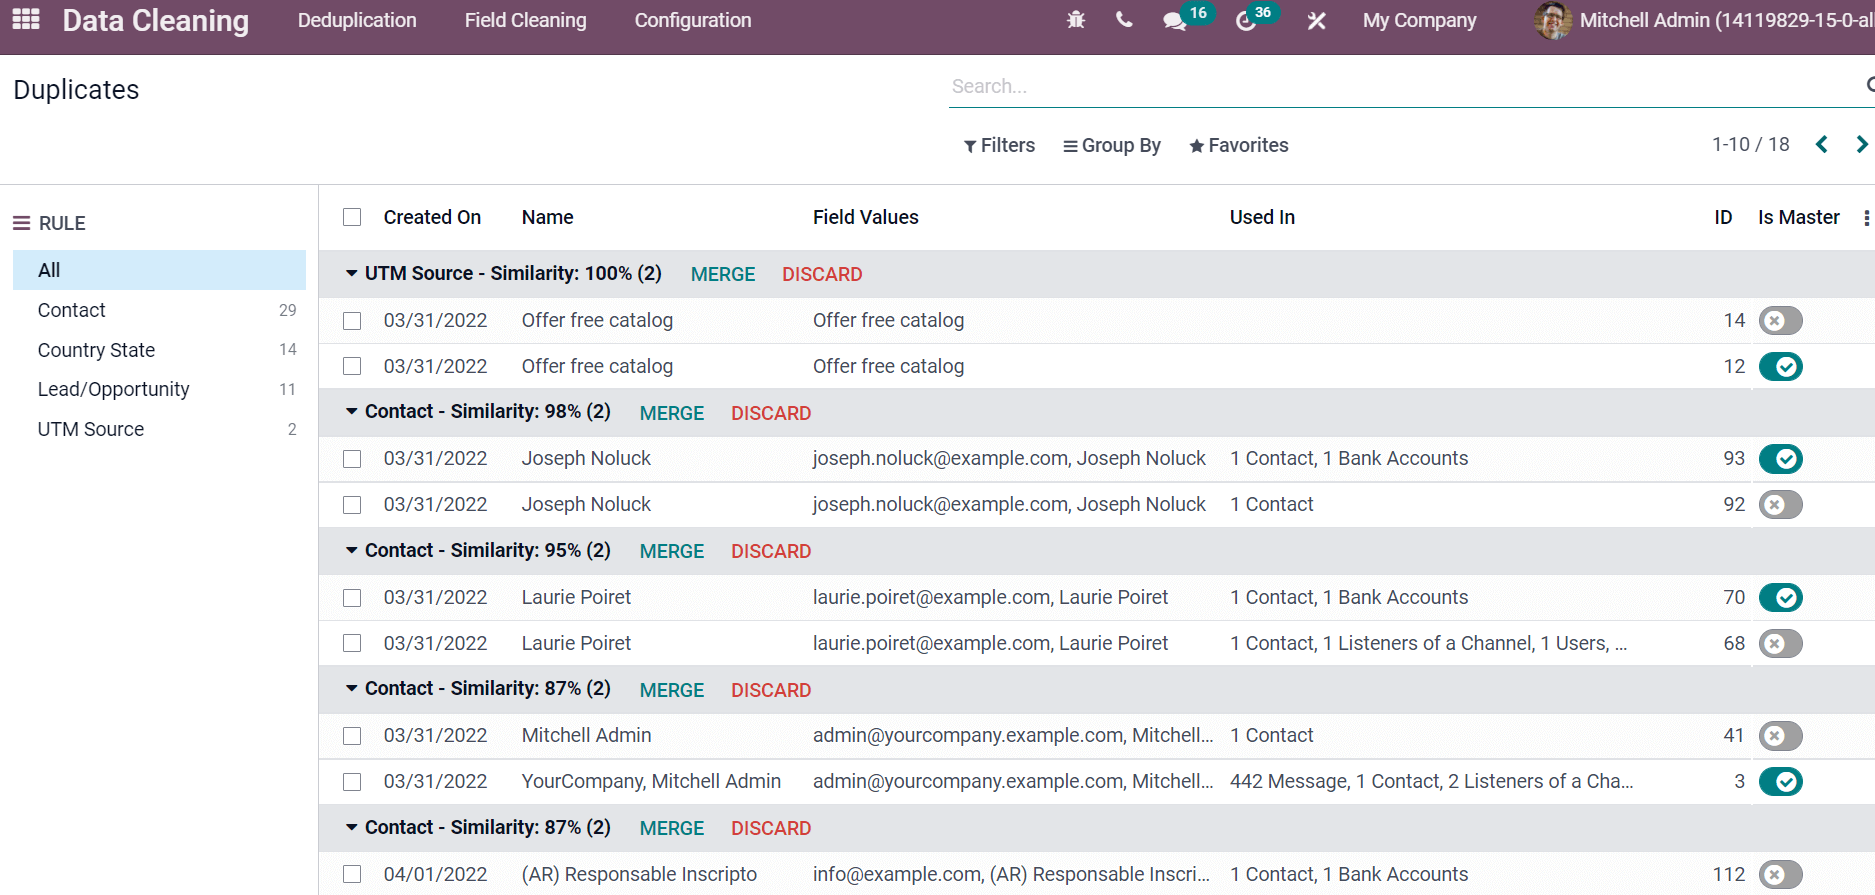Click the search magnifier icon

click(1869, 85)
